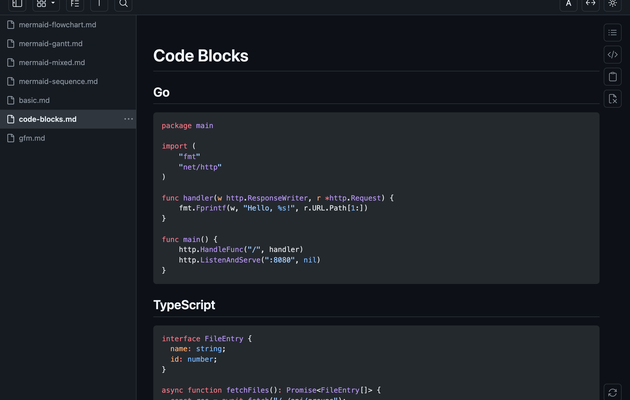Click 'package main' code line

[x=187, y=126]
